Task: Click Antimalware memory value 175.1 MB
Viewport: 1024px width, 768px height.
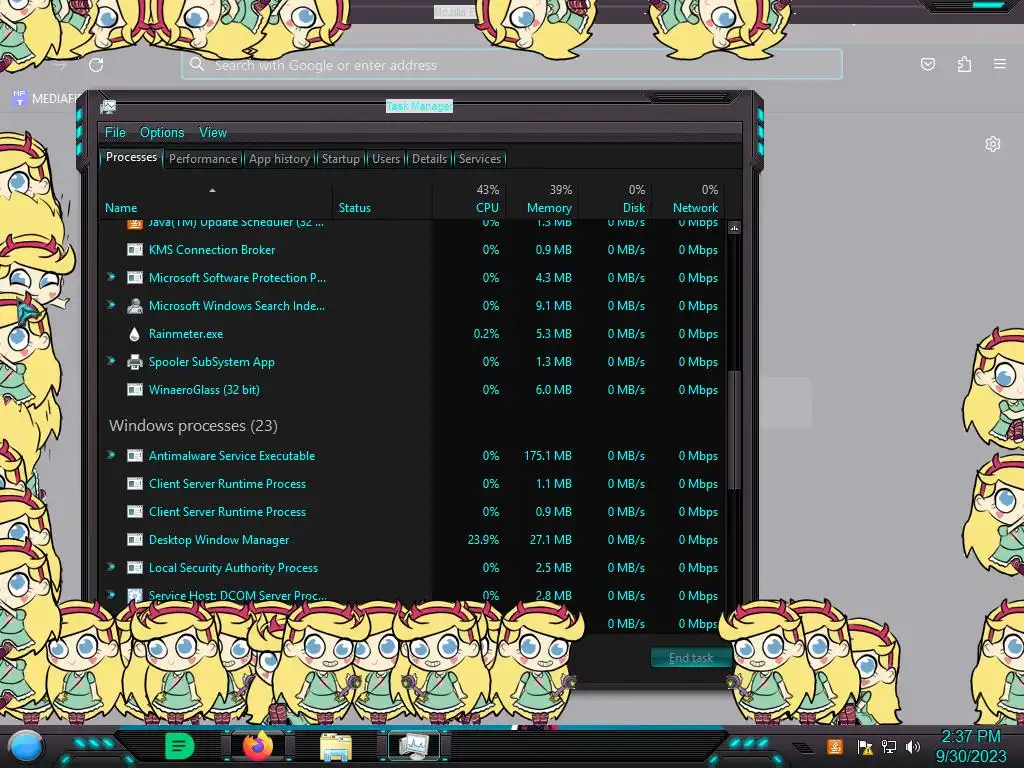Action: pos(547,456)
